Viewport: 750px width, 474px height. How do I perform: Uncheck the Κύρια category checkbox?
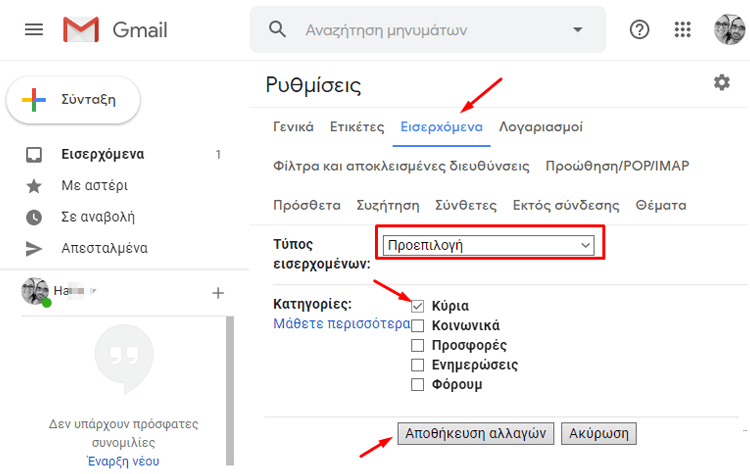click(x=418, y=306)
